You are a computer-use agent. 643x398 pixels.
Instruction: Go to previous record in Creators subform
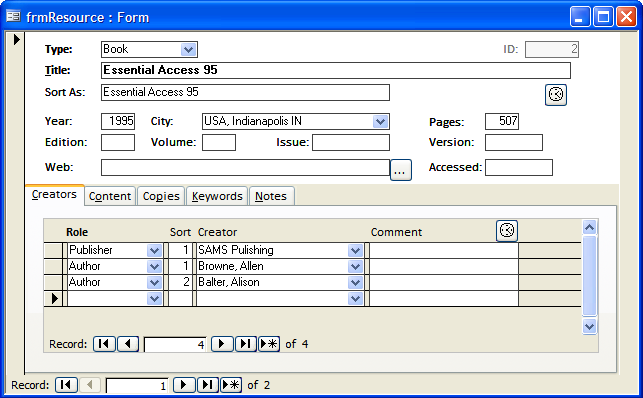coord(128,343)
